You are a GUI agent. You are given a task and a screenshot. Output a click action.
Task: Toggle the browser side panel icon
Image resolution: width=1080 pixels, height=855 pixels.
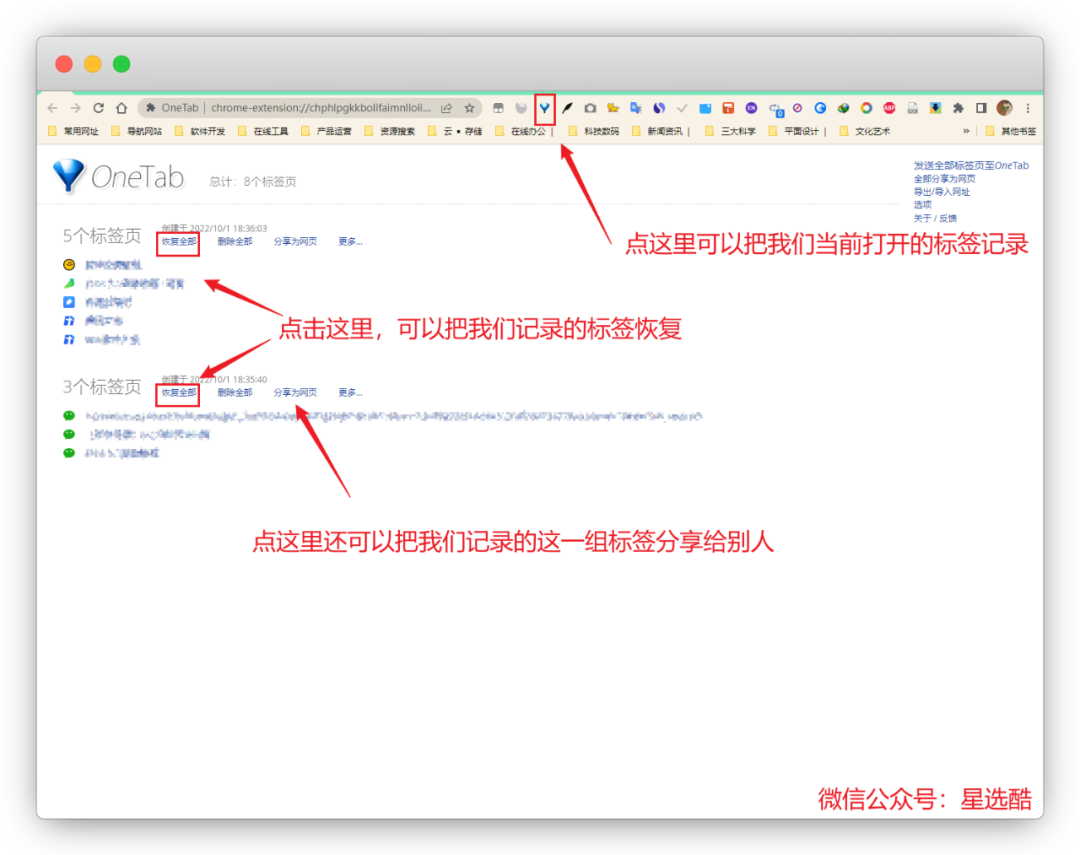point(982,108)
